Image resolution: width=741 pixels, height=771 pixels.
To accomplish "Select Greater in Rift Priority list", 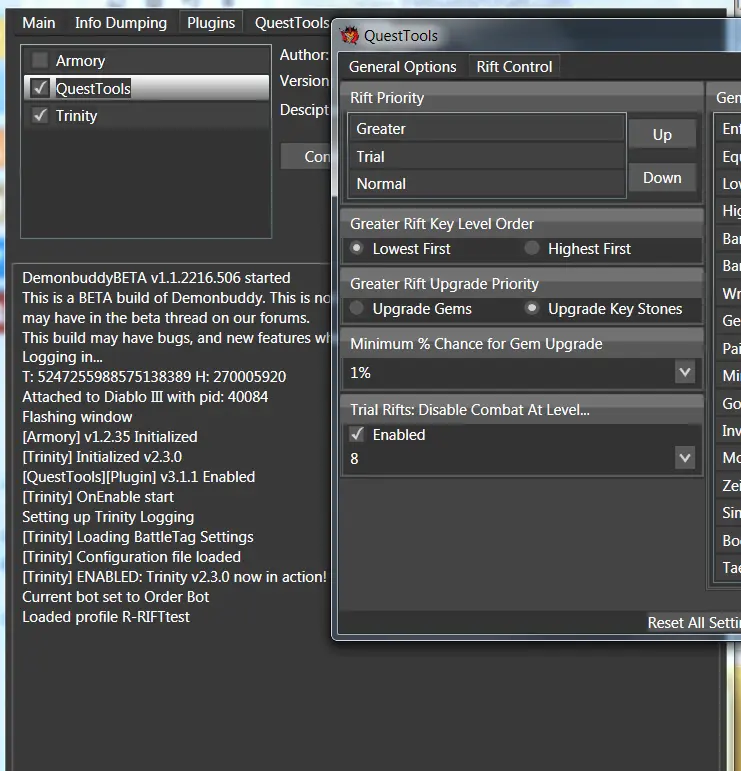I will click(486, 129).
